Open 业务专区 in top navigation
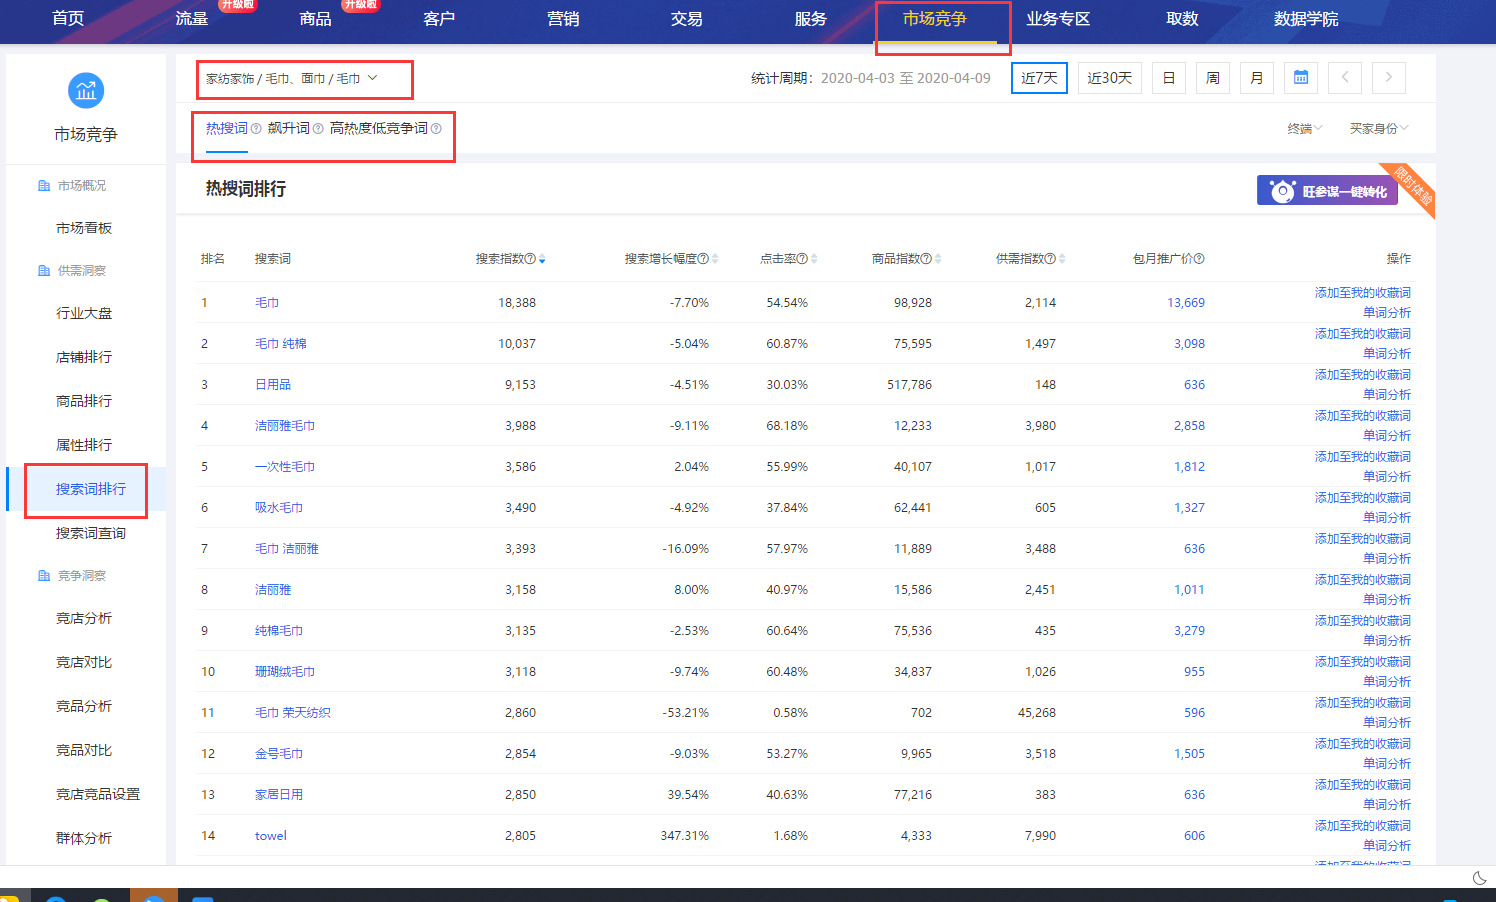This screenshot has width=1496, height=902. 1058,19
